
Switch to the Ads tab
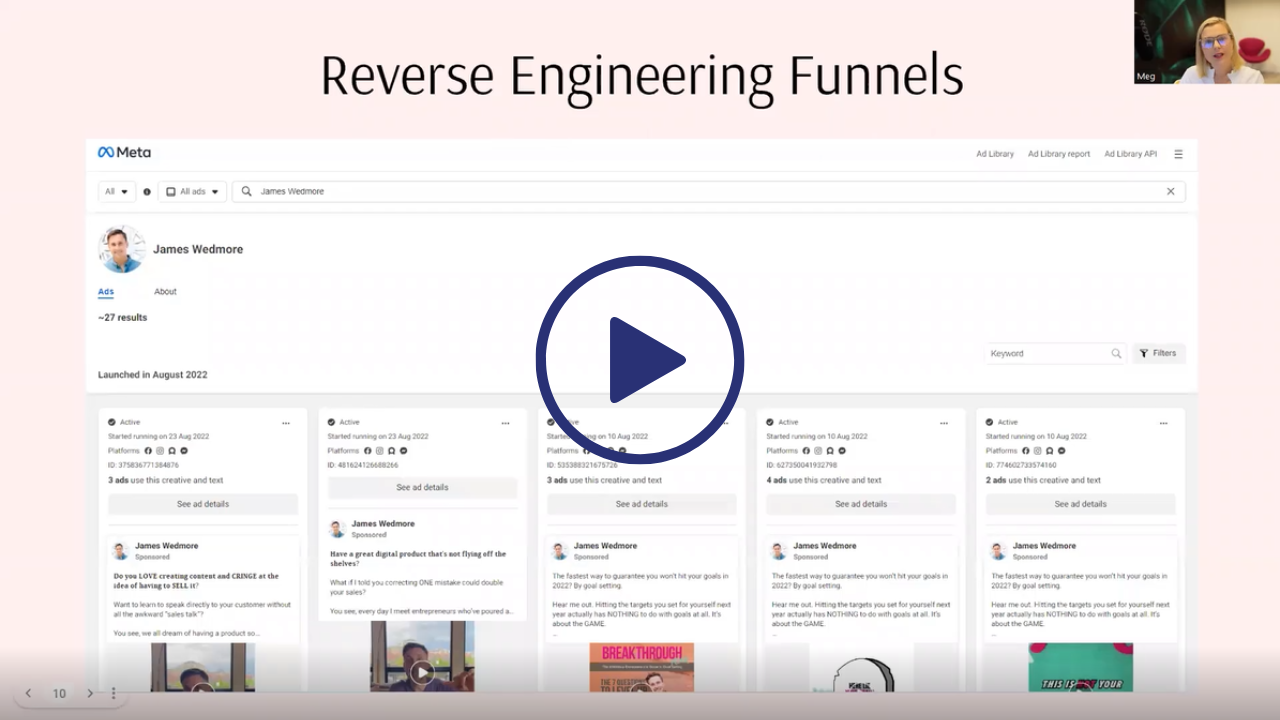(x=106, y=292)
